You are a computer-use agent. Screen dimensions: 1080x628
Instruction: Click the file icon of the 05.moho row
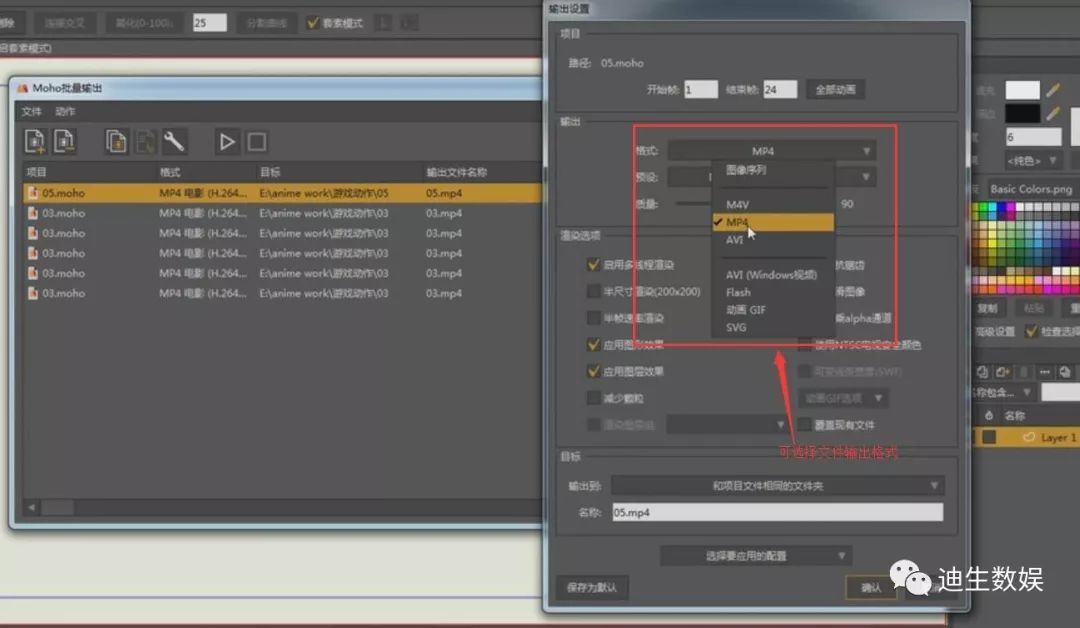[x=32, y=193]
